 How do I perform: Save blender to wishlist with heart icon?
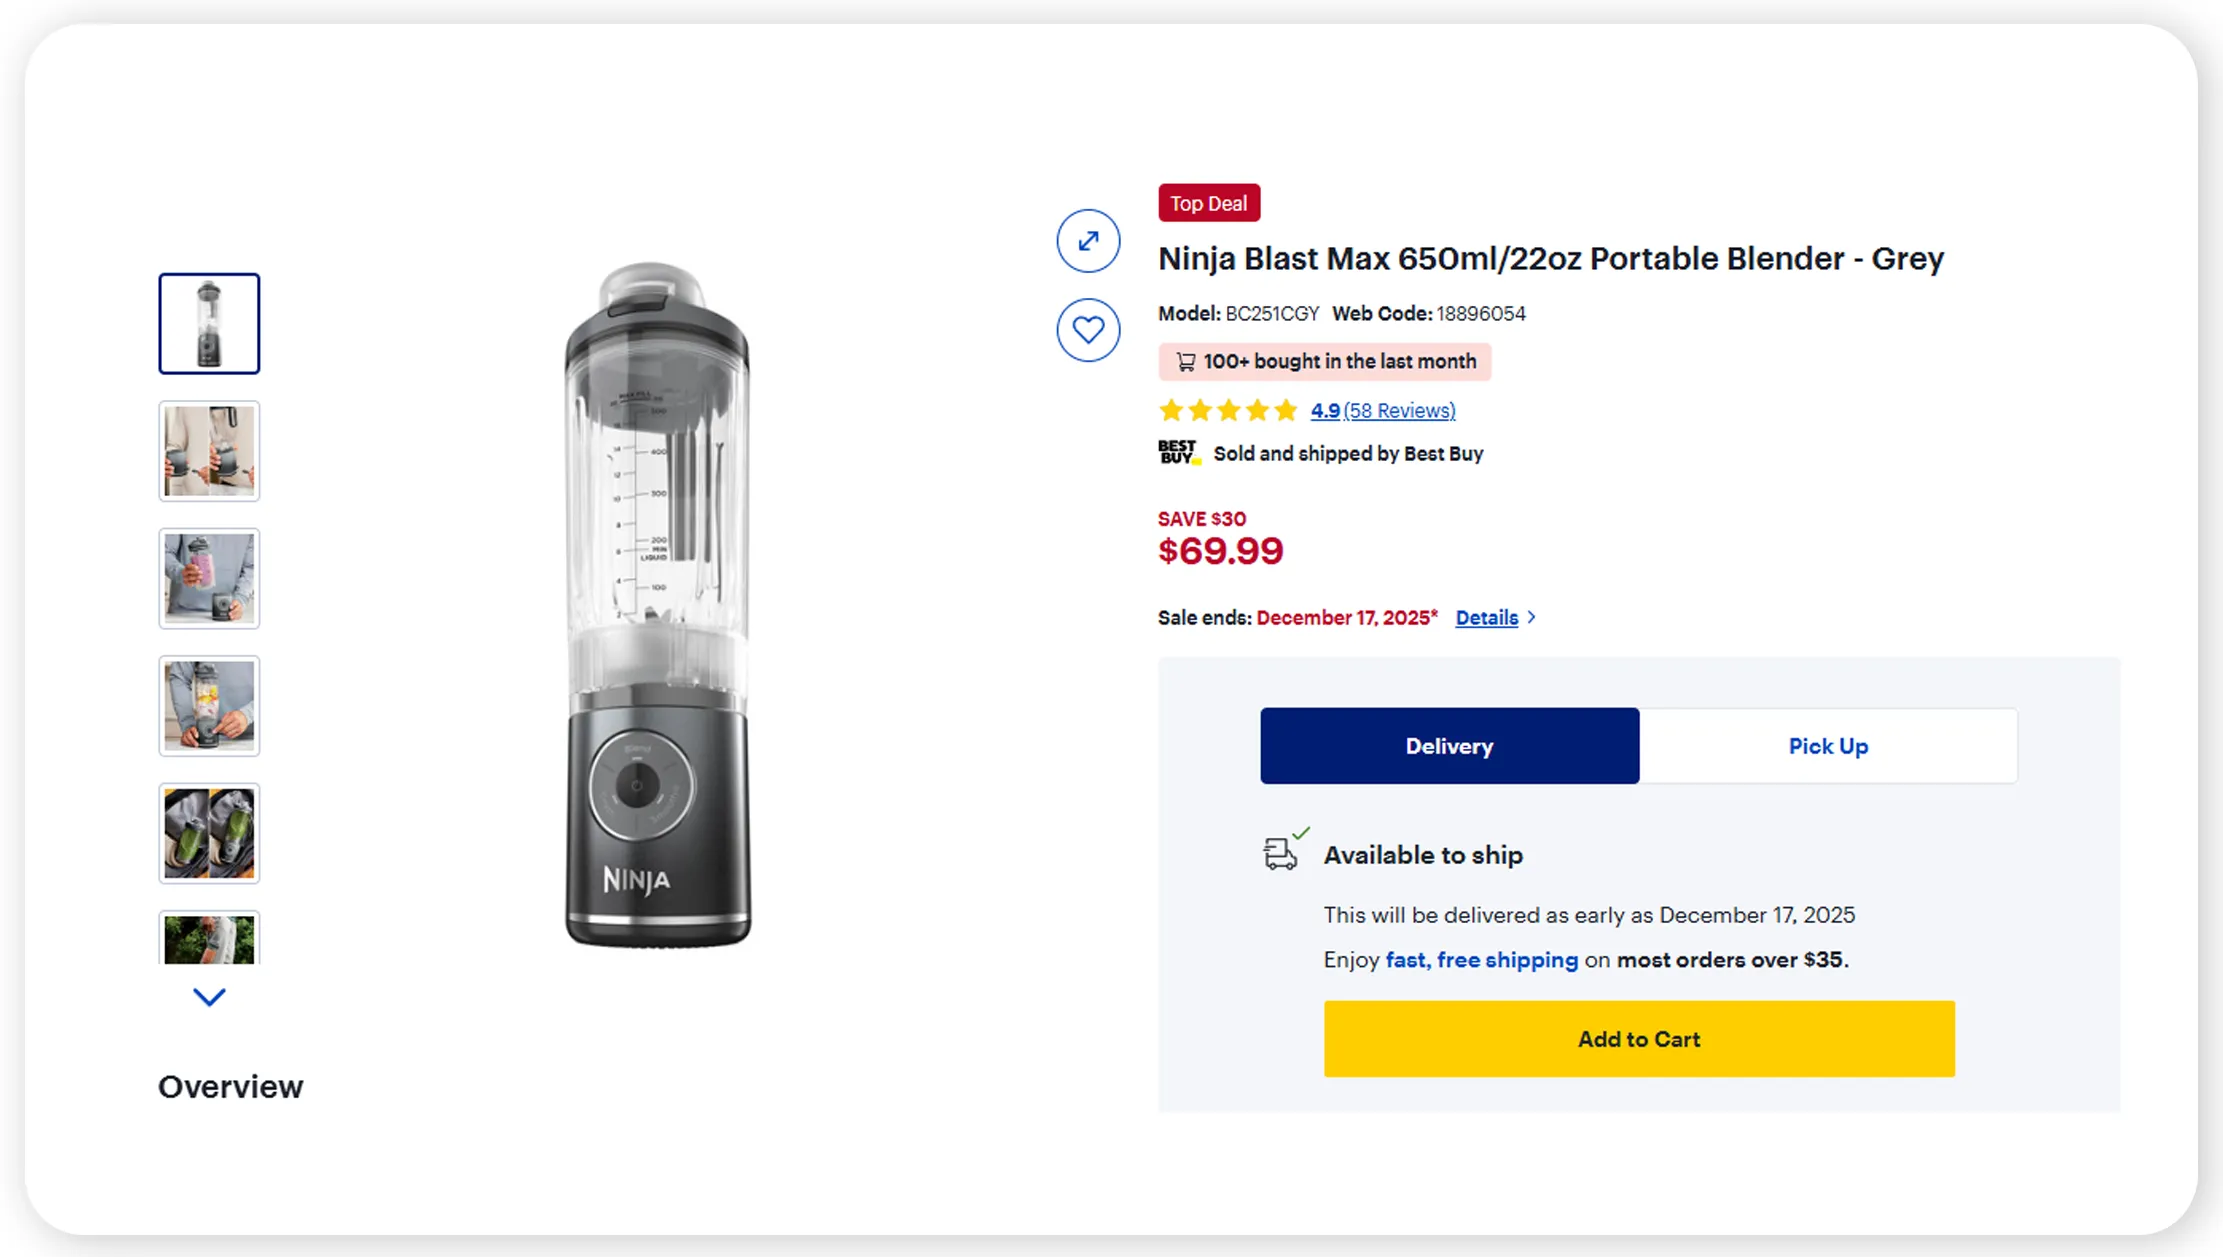(1088, 330)
